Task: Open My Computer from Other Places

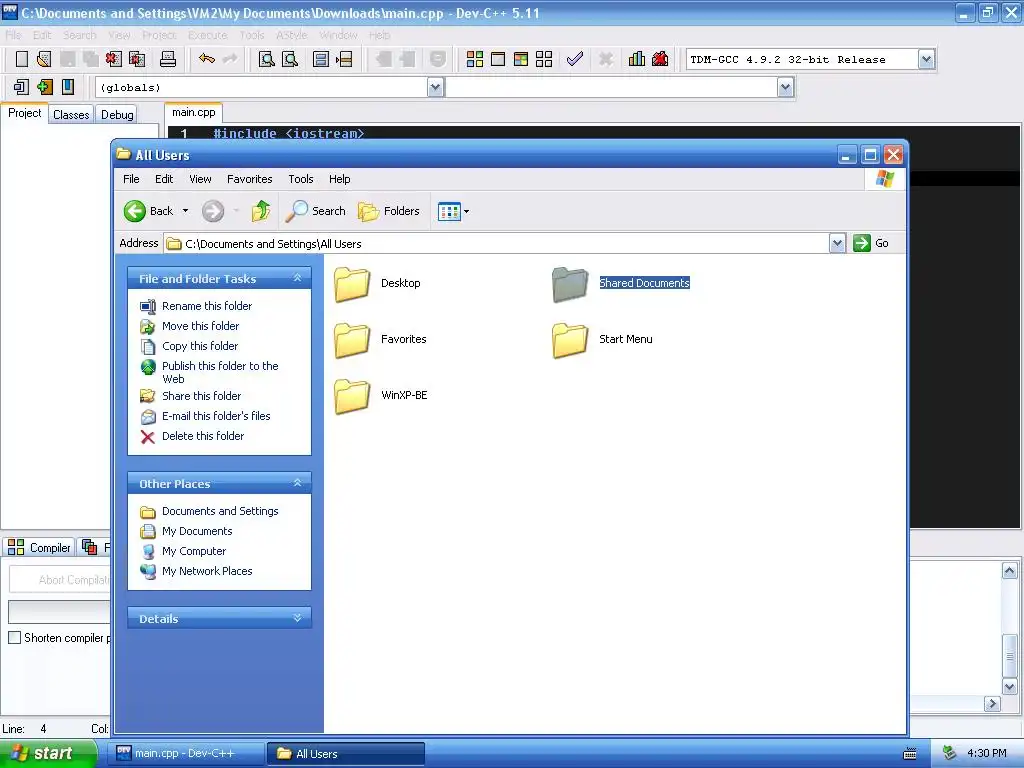Action: (194, 551)
